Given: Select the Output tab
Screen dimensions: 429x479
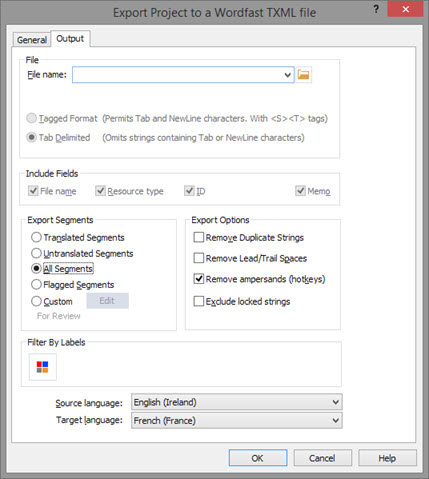Looking at the screenshot, I should tap(70, 39).
